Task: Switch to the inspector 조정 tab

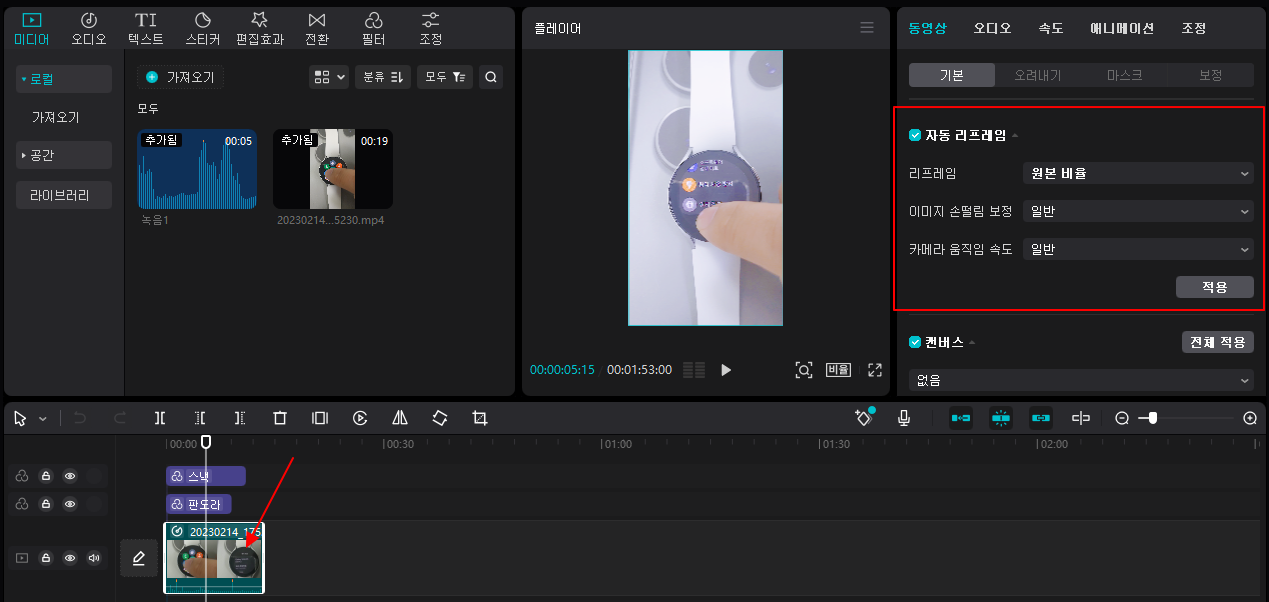Action: coord(1194,28)
